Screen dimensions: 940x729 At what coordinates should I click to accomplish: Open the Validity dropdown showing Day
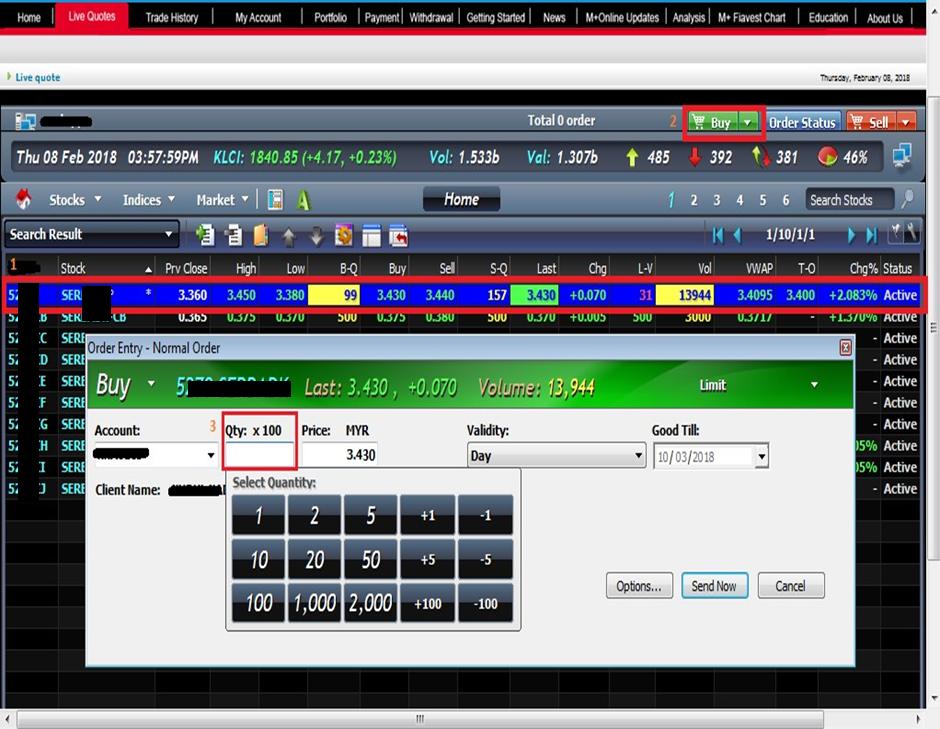click(x=638, y=456)
